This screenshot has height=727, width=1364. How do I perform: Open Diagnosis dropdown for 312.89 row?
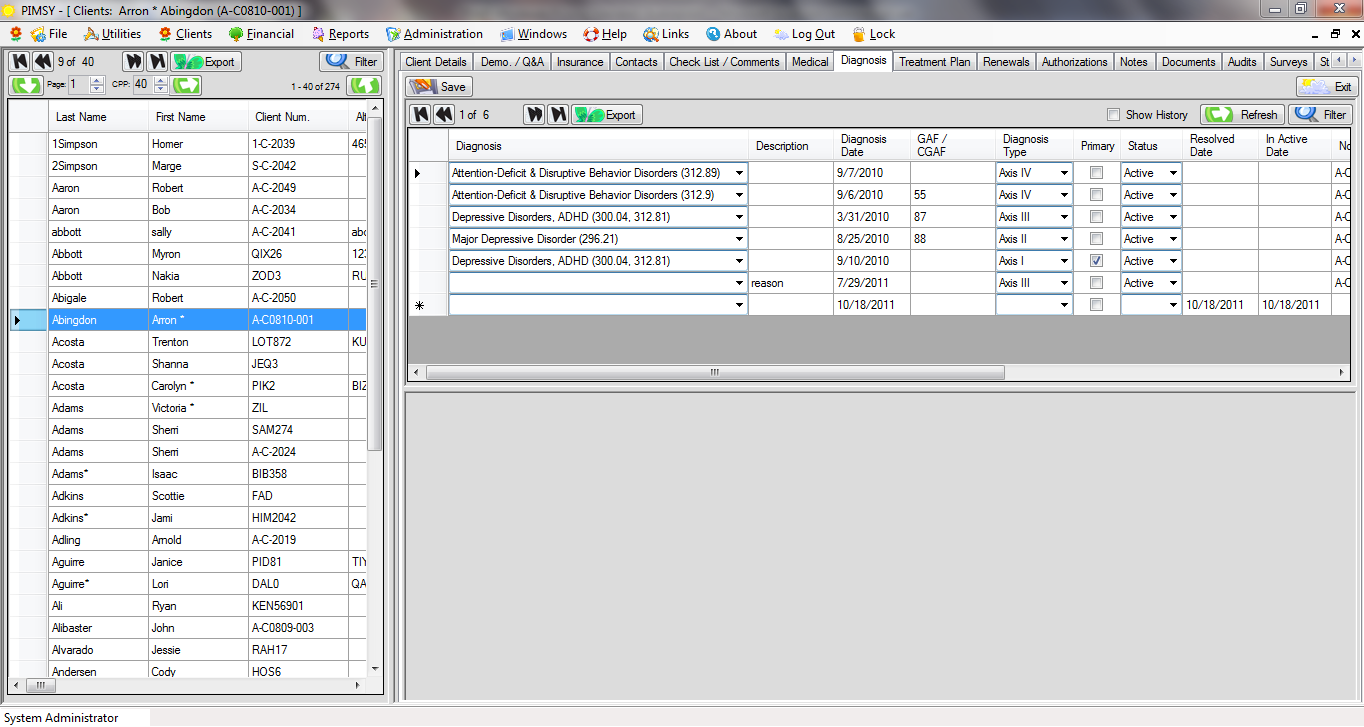pyautogui.click(x=739, y=173)
